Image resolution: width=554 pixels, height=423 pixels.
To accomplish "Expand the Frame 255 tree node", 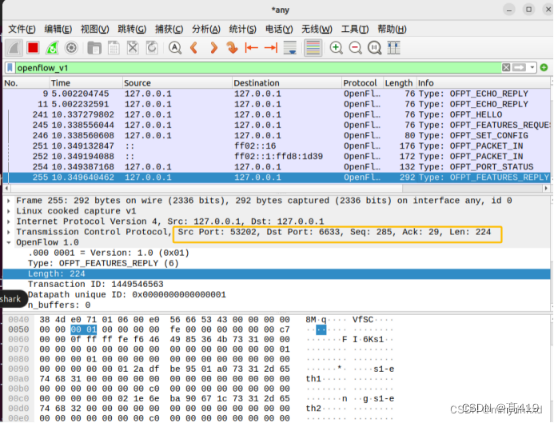I will click(x=8, y=200).
